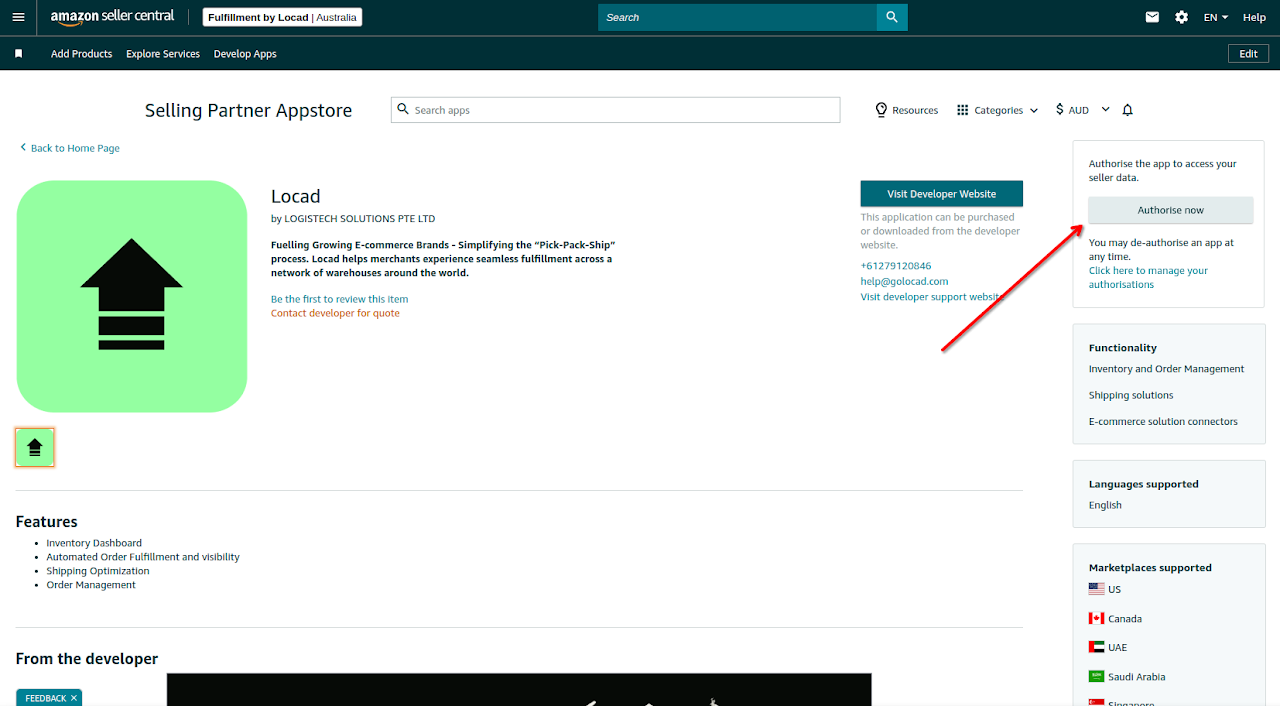Open Develop Apps menu item
The height and width of the screenshot is (706, 1280).
pos(245,54)
